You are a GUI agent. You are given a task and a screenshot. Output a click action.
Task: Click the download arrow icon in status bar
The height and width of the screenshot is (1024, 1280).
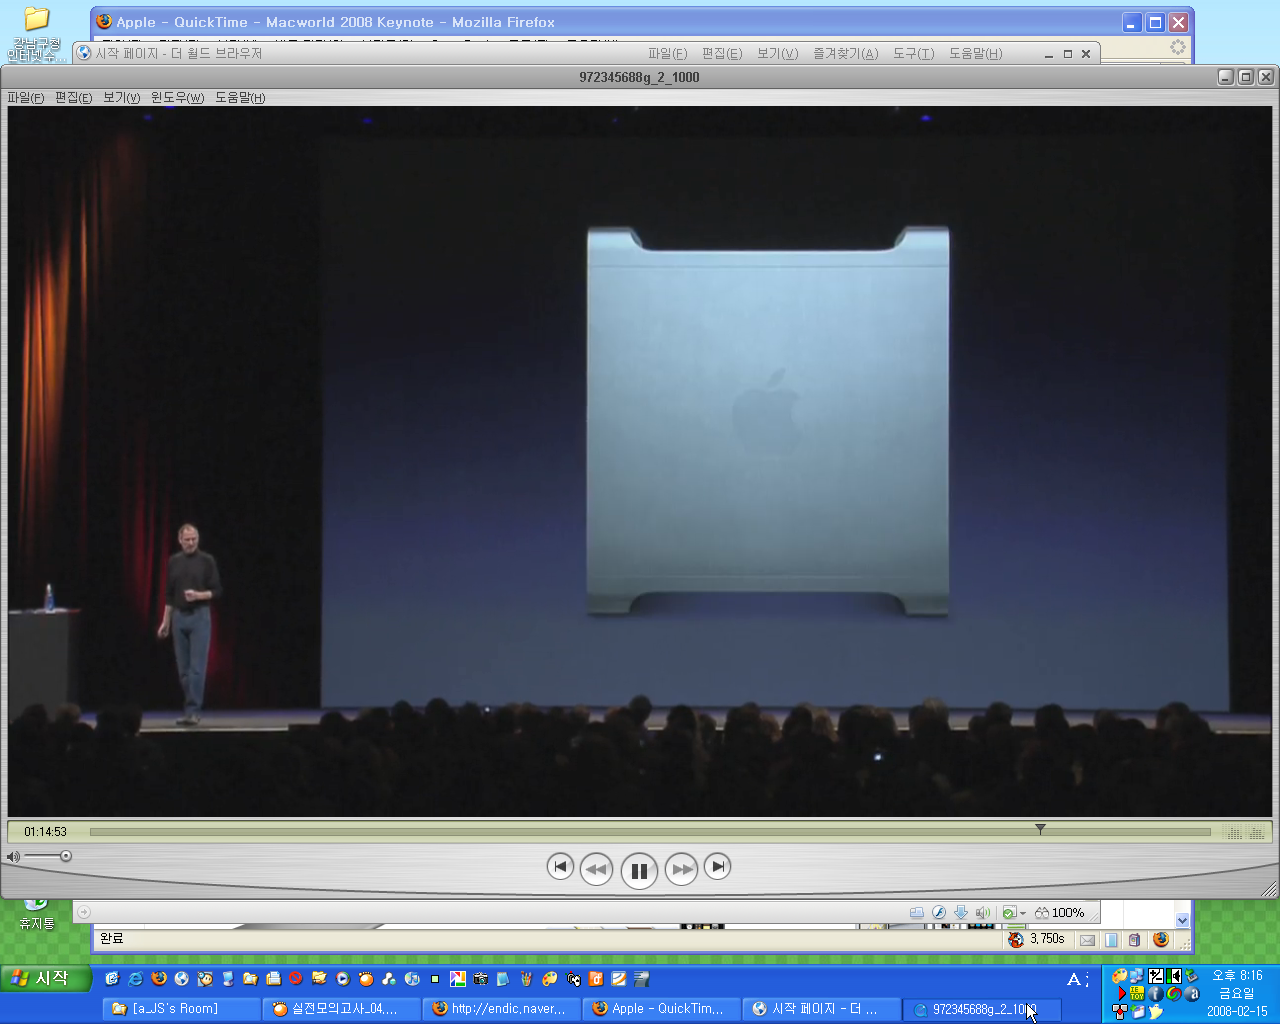[x=961, y=913]
